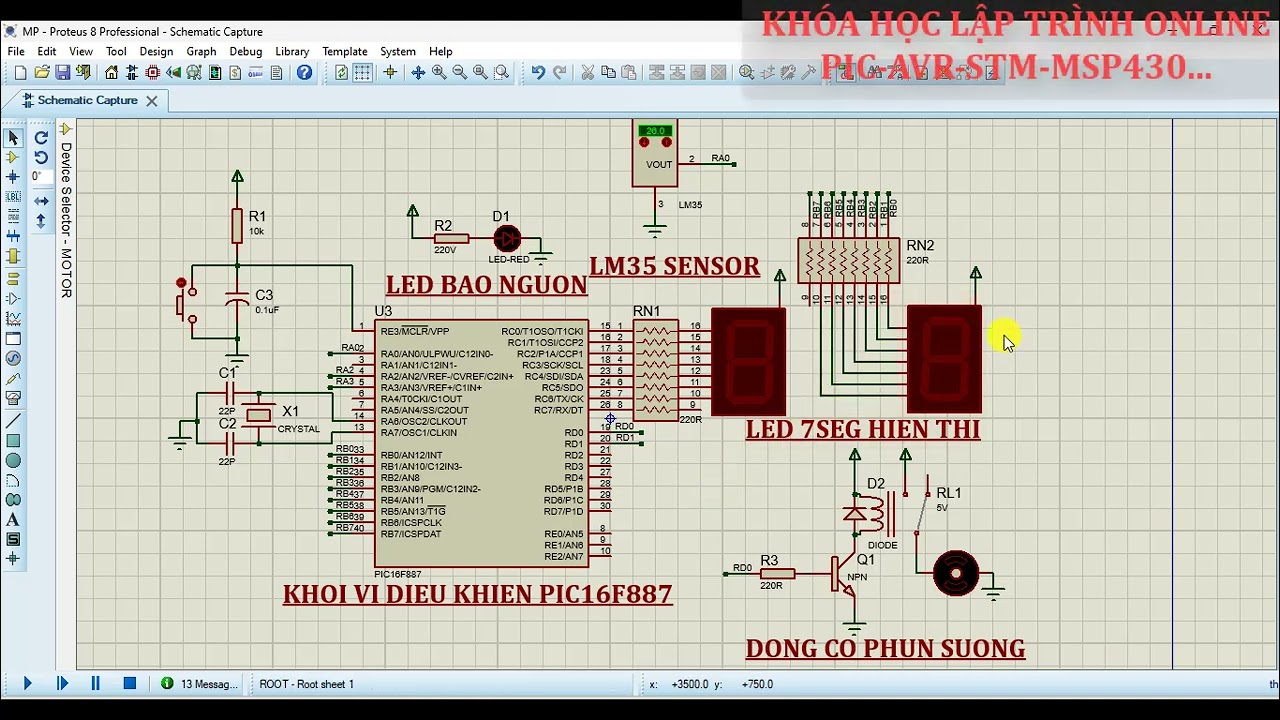Click the LM35 sensor component
The height and width of the screenshot is (720, 1280).
pyautogui.click(x=655, y=152)
